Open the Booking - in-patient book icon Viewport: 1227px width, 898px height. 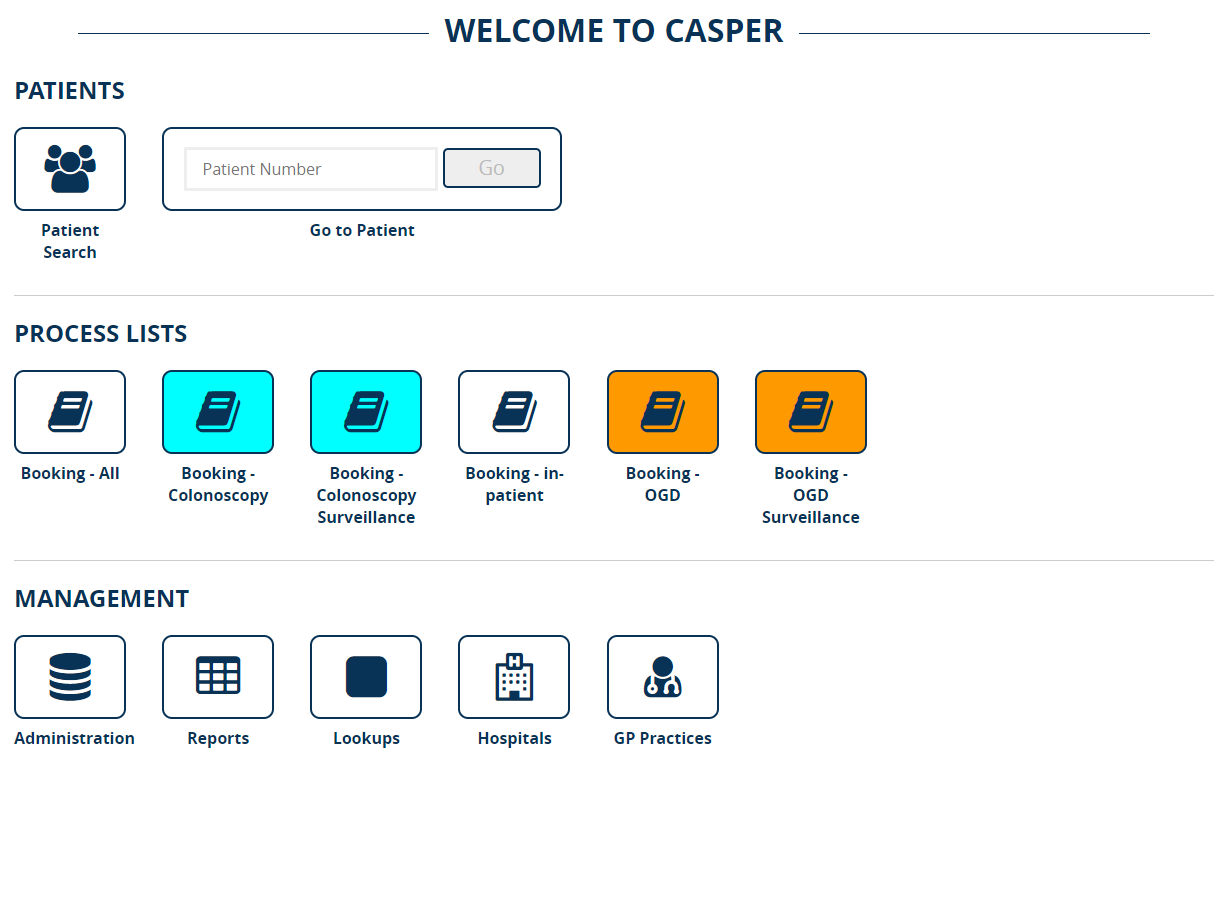click(x=514, y=412)
